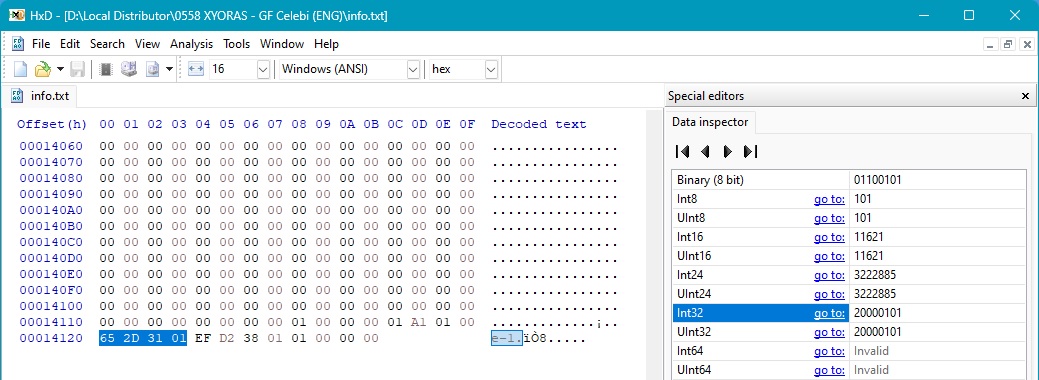
Task: Open the Help menu
Action: (326, 44)
